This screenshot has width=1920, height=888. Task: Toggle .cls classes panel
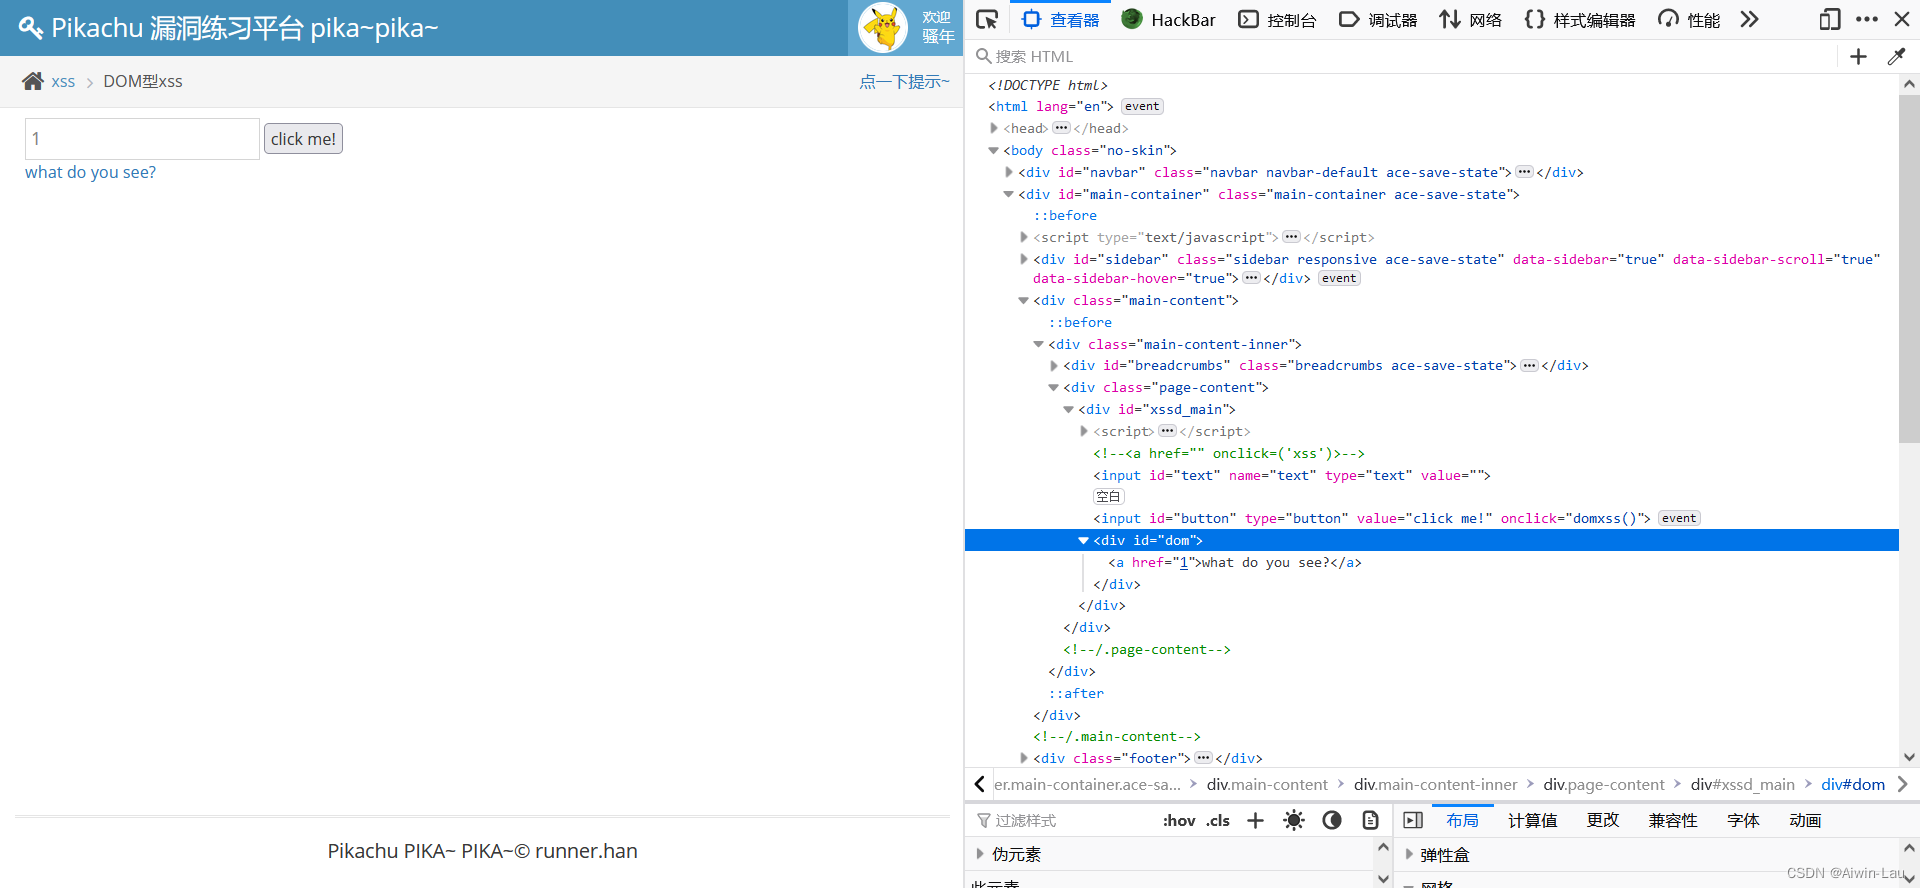point(1218,820)
